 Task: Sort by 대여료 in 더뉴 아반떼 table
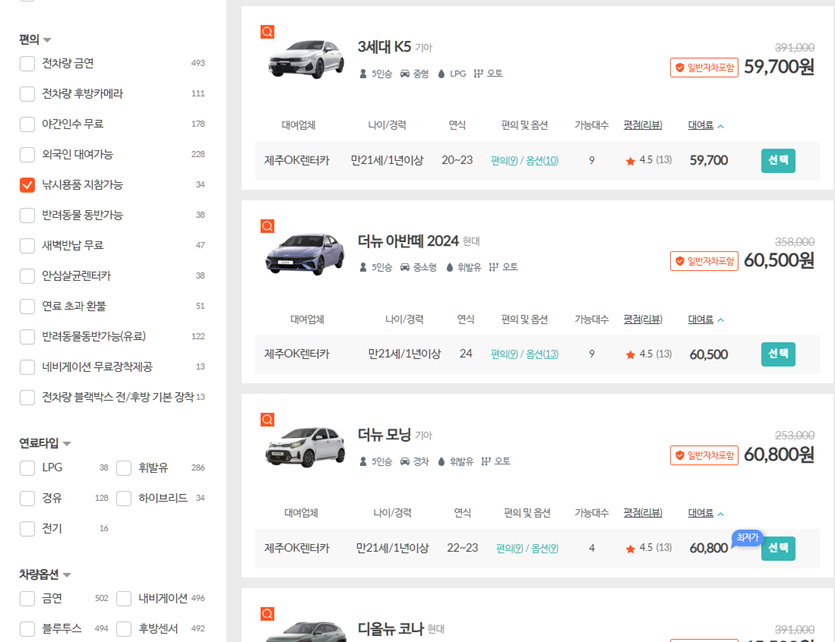[706, 319]
